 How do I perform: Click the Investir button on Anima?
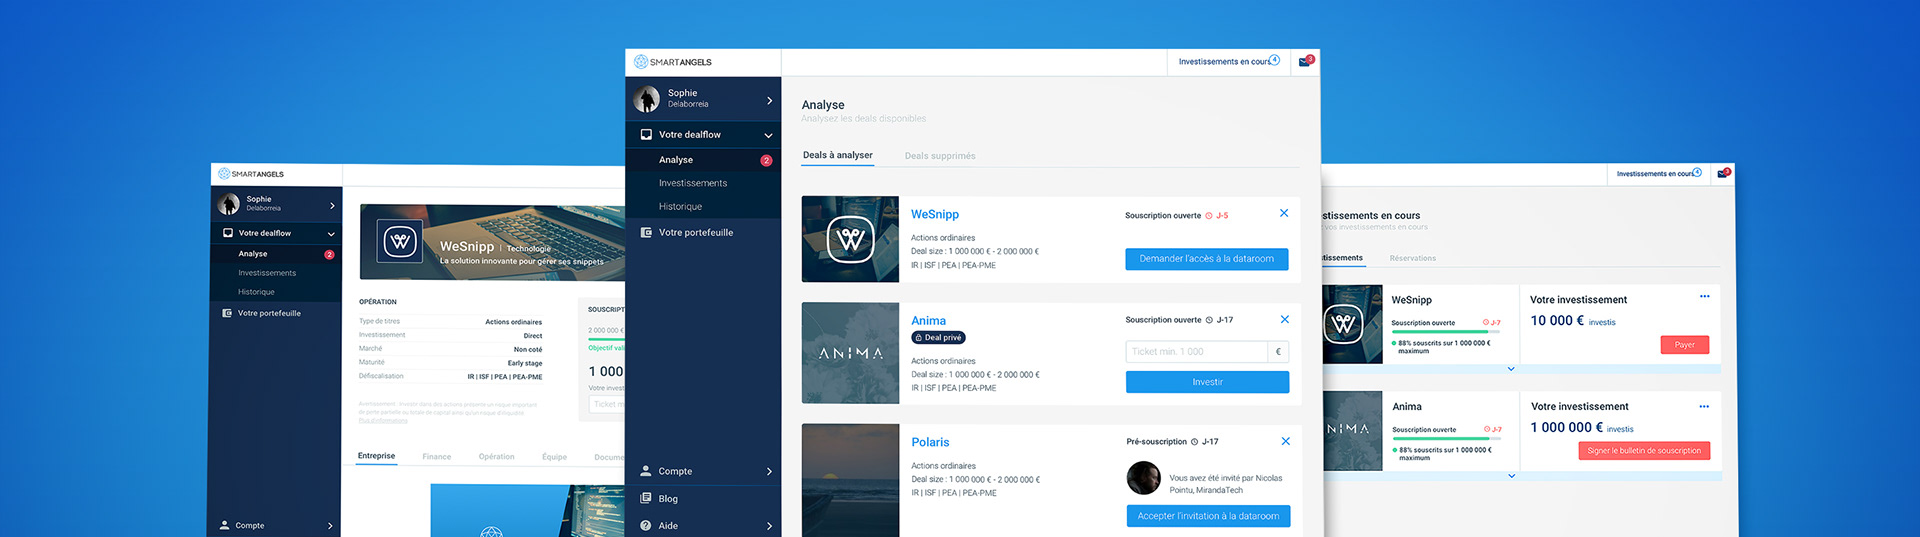[1207, 382]
